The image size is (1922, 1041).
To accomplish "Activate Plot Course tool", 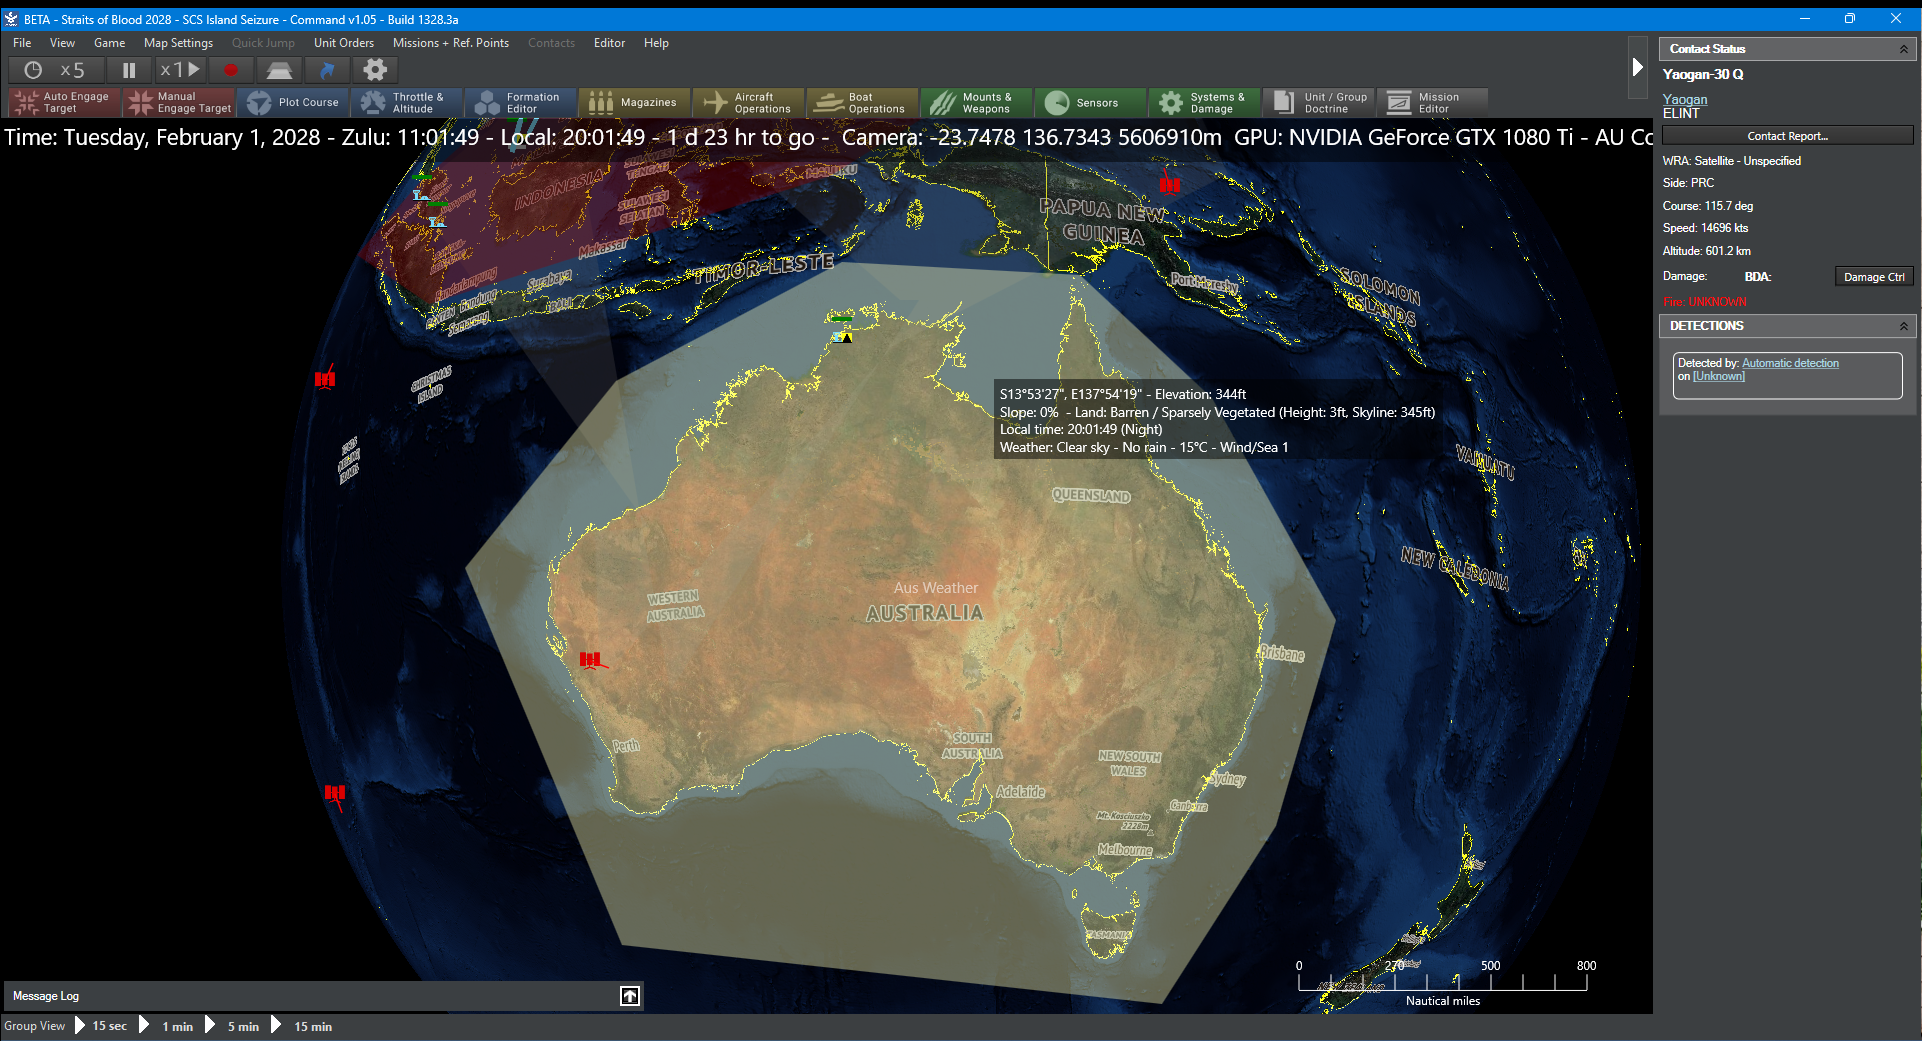I will [x=293, y=102].
